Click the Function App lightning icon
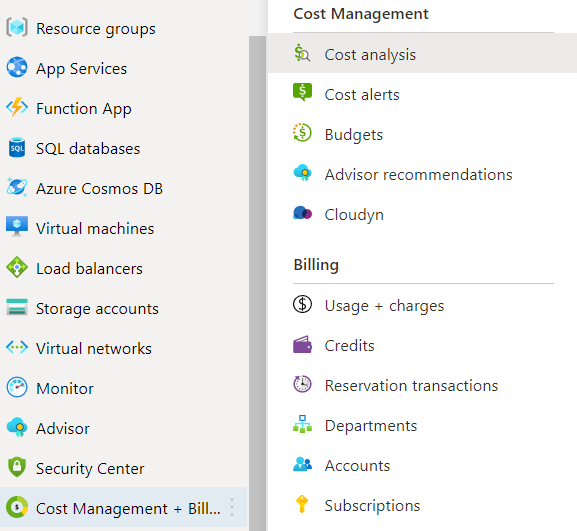The image size is (577, 531). pos(17,107)
